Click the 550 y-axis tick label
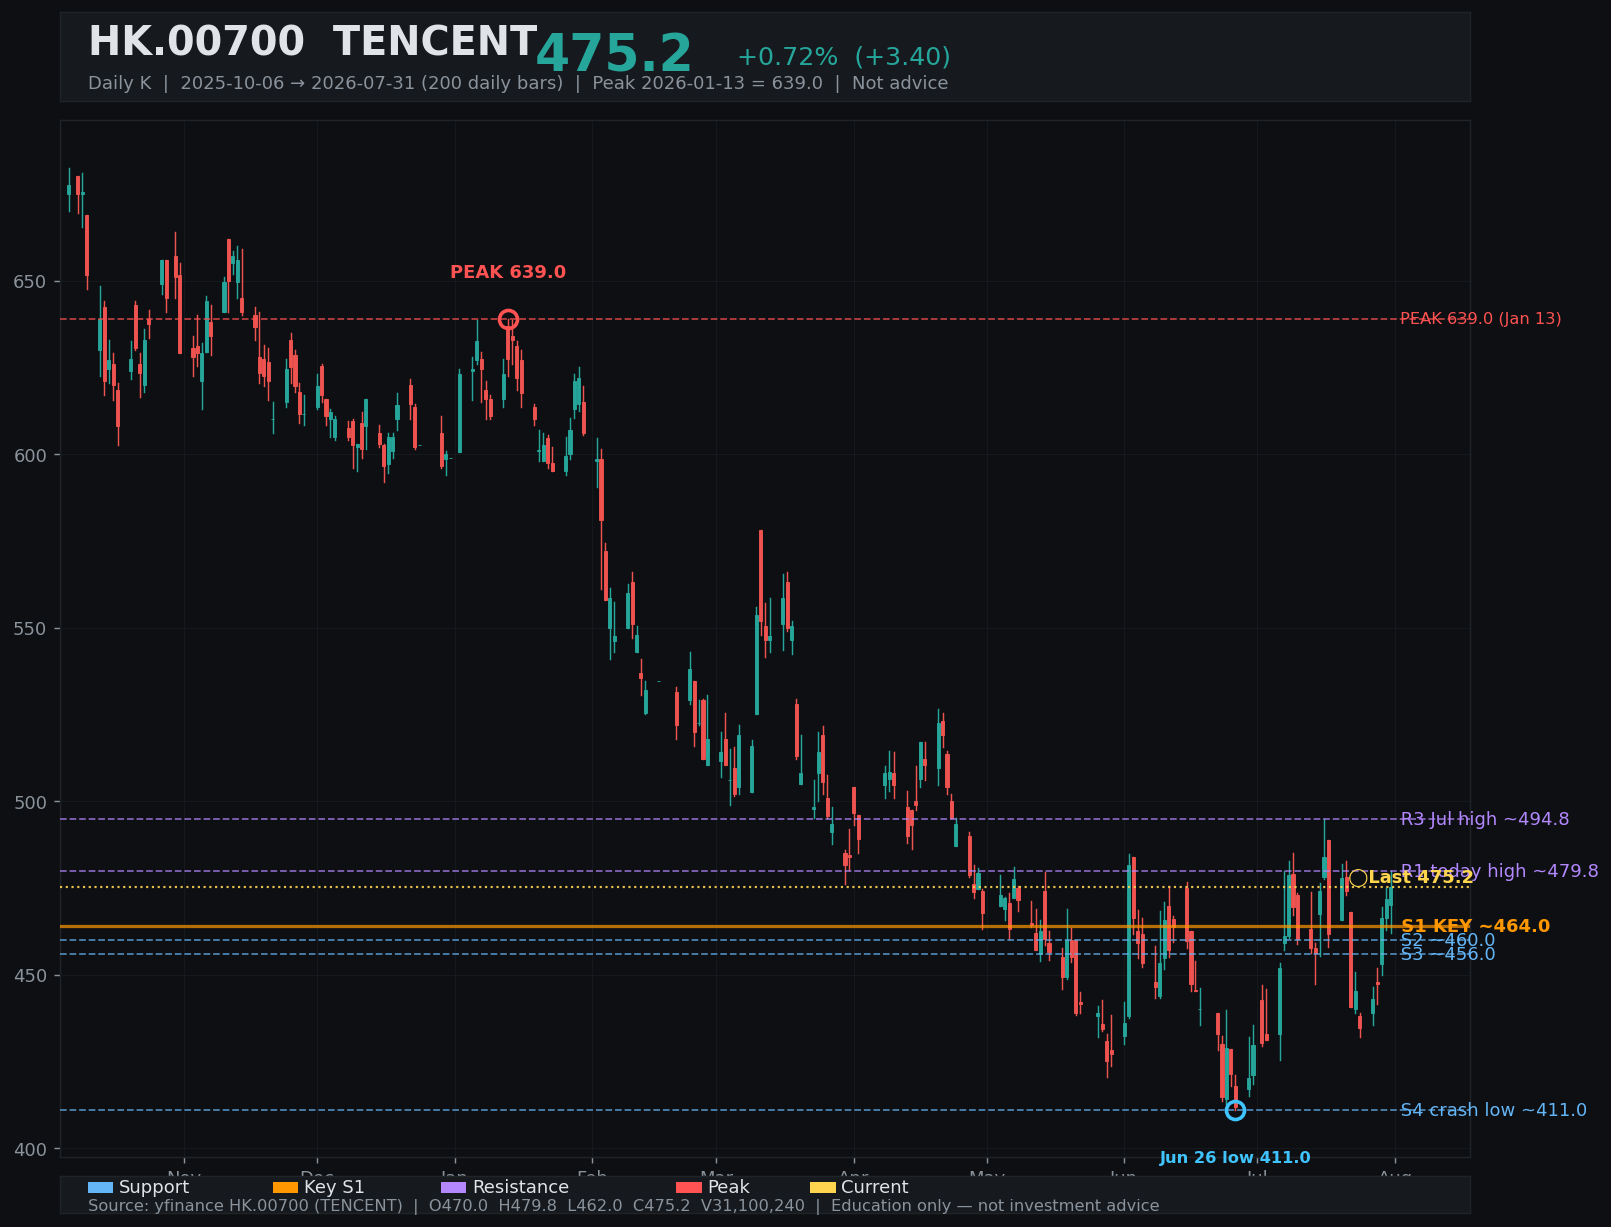The width and height of the screenshot is (1611, 1227). point(30,629)
